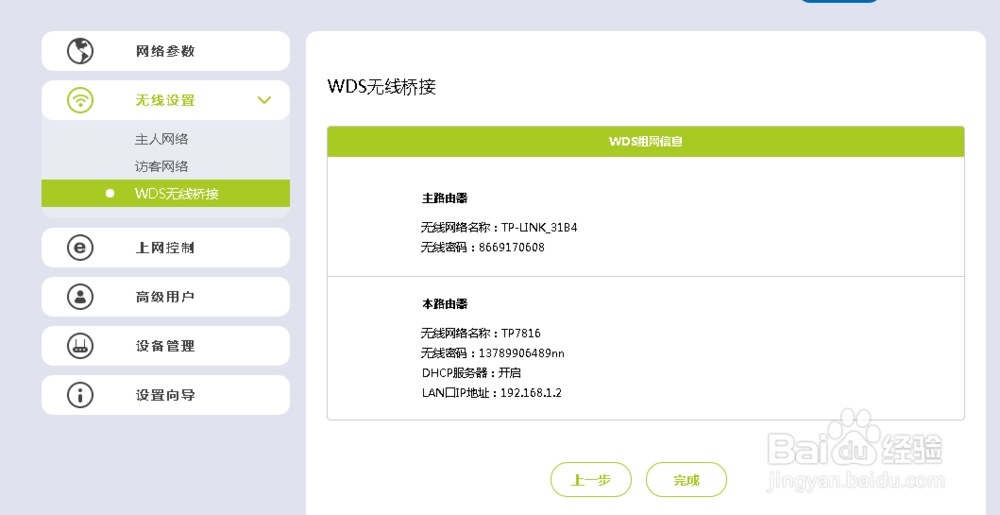Viewport: 1000px width, 515px height.
Task: Click the main router password 8669170608
Action: [511, 247]
